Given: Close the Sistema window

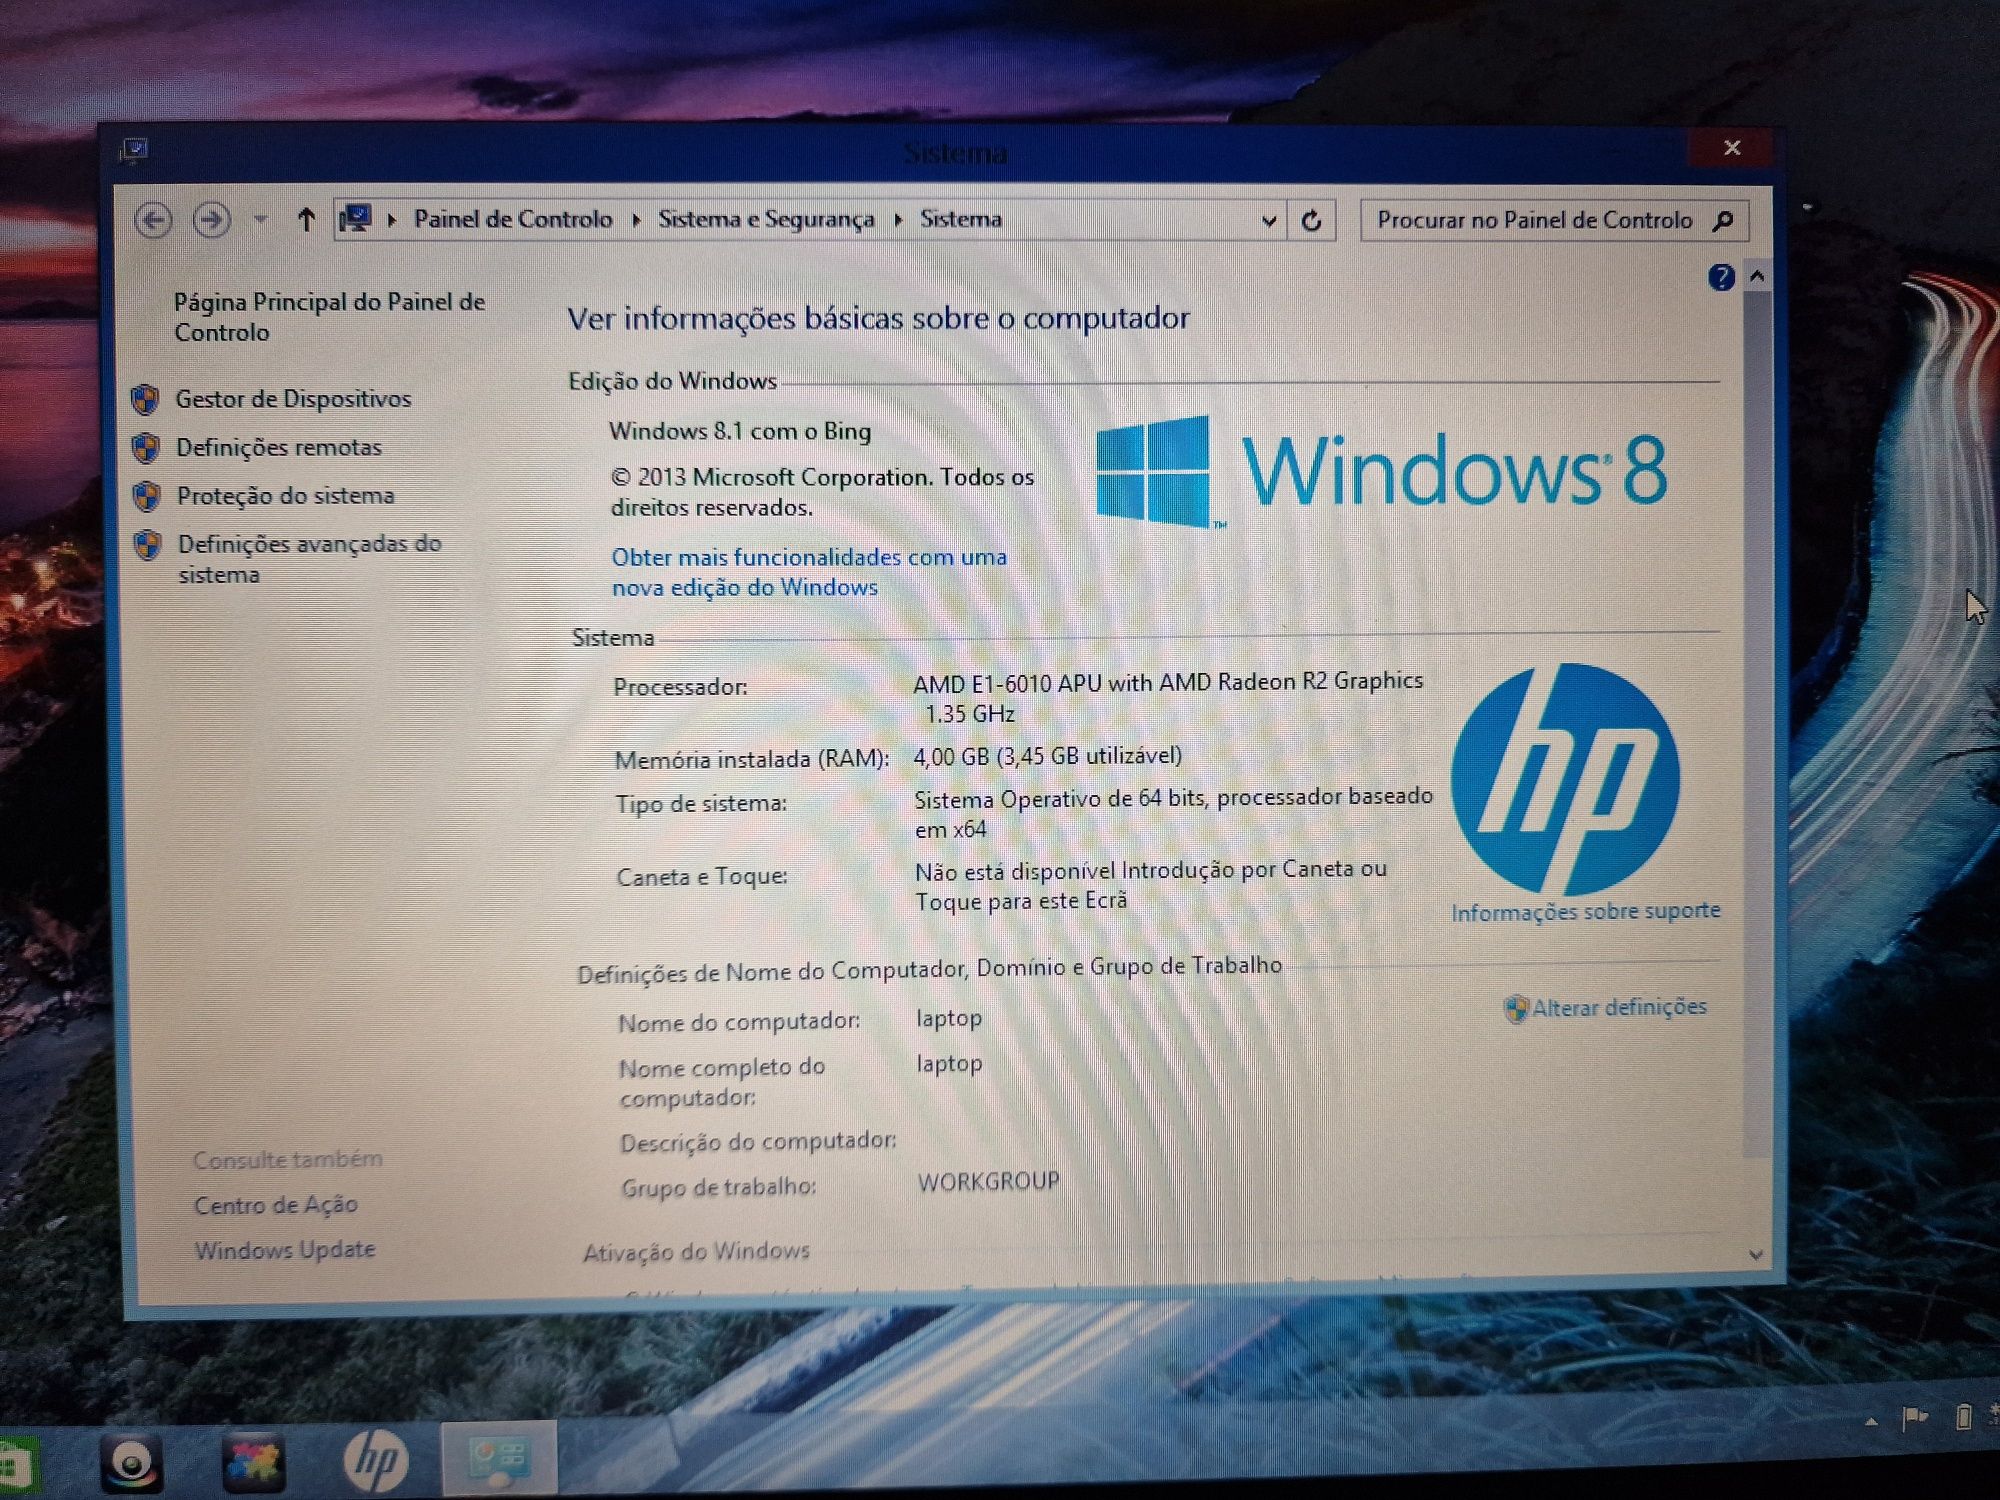Looking at the screenshot, I should (1732, 148).
